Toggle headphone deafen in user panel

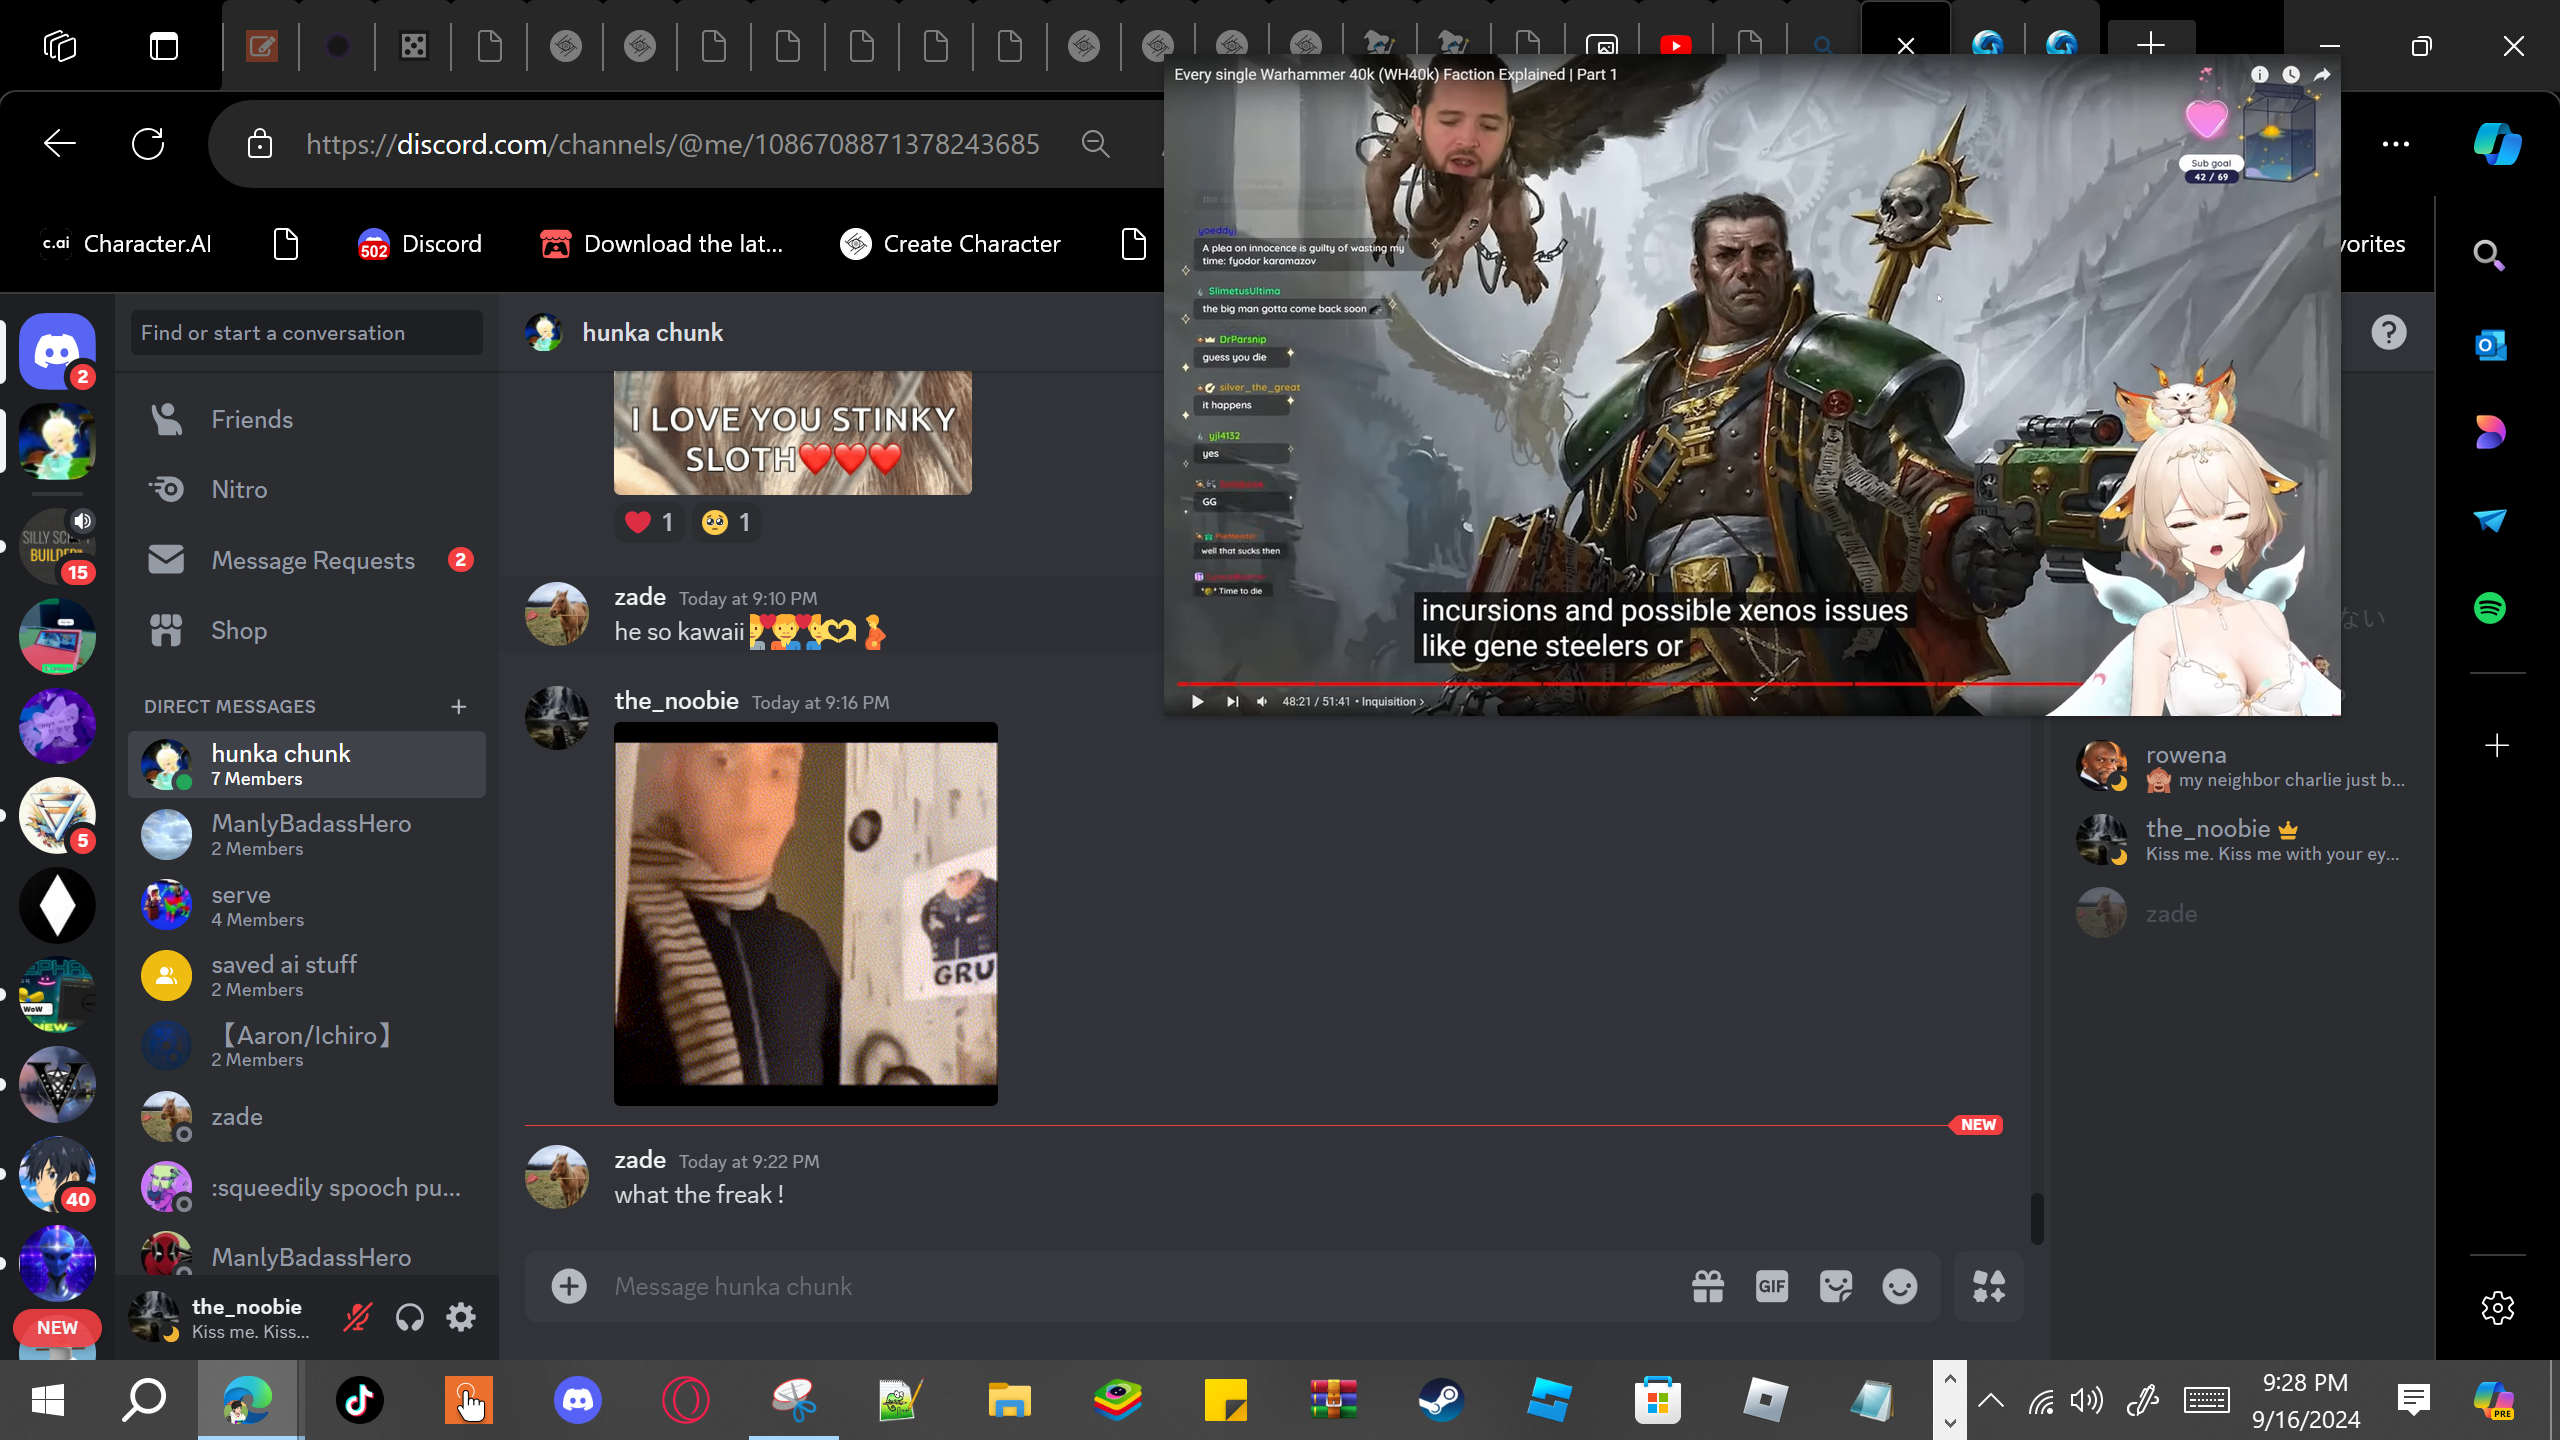[409, 1318]
